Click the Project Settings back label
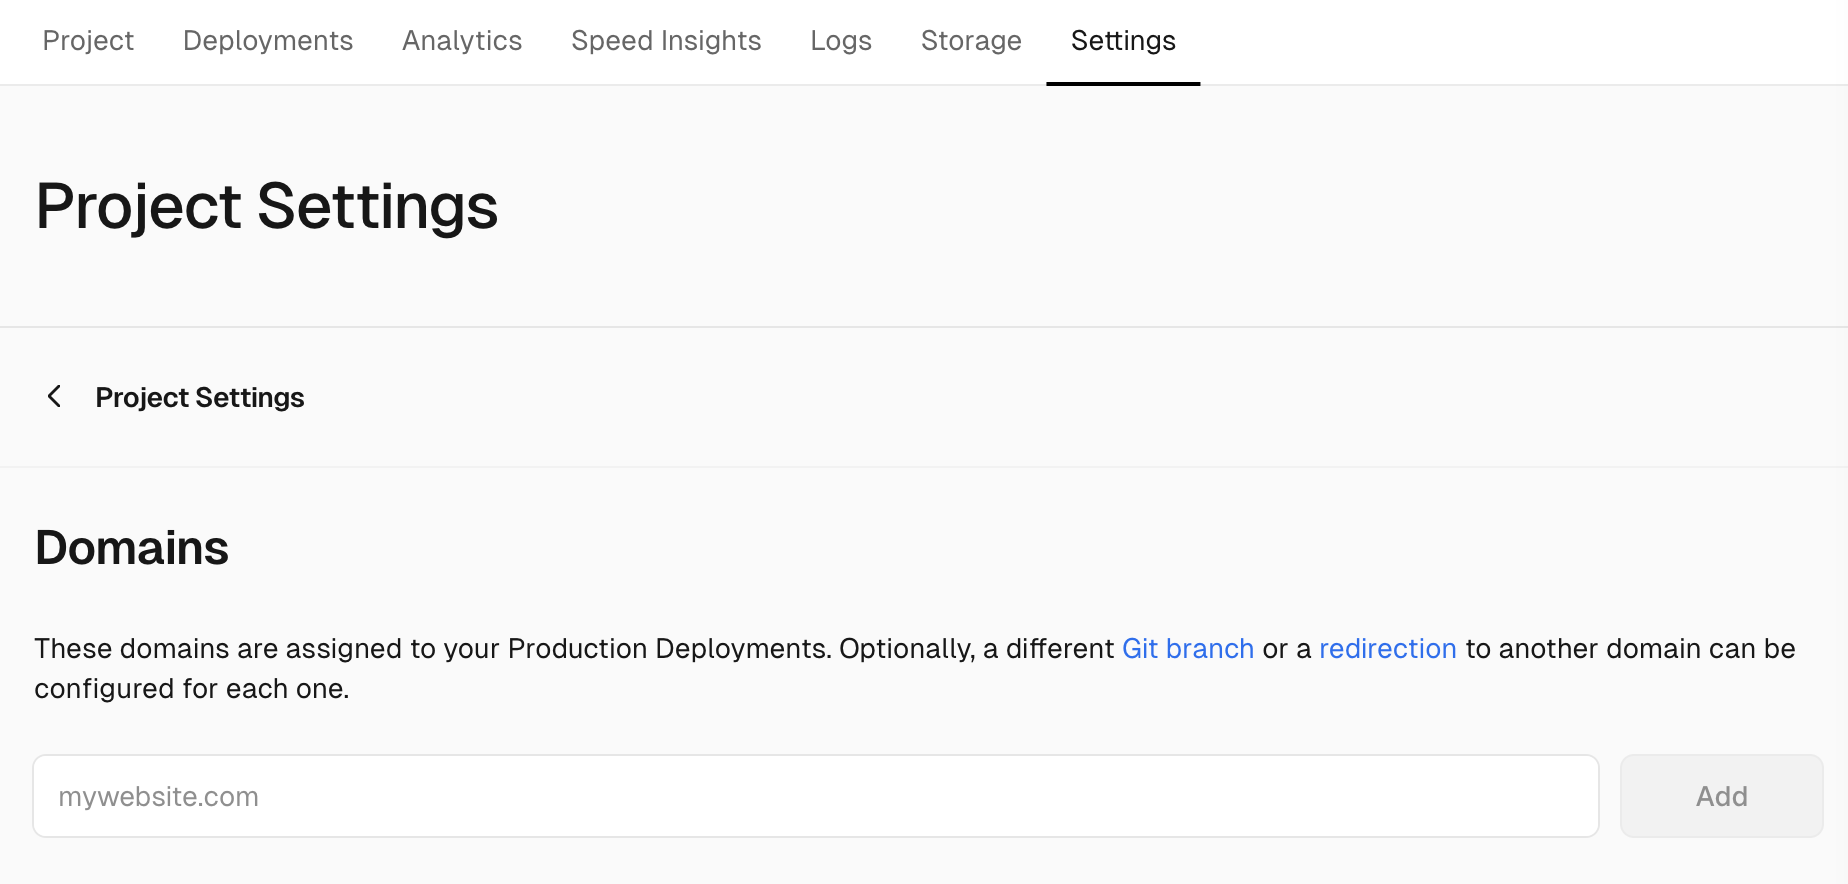The height and width of the screenshot is (884, 1848). (200, 398)
